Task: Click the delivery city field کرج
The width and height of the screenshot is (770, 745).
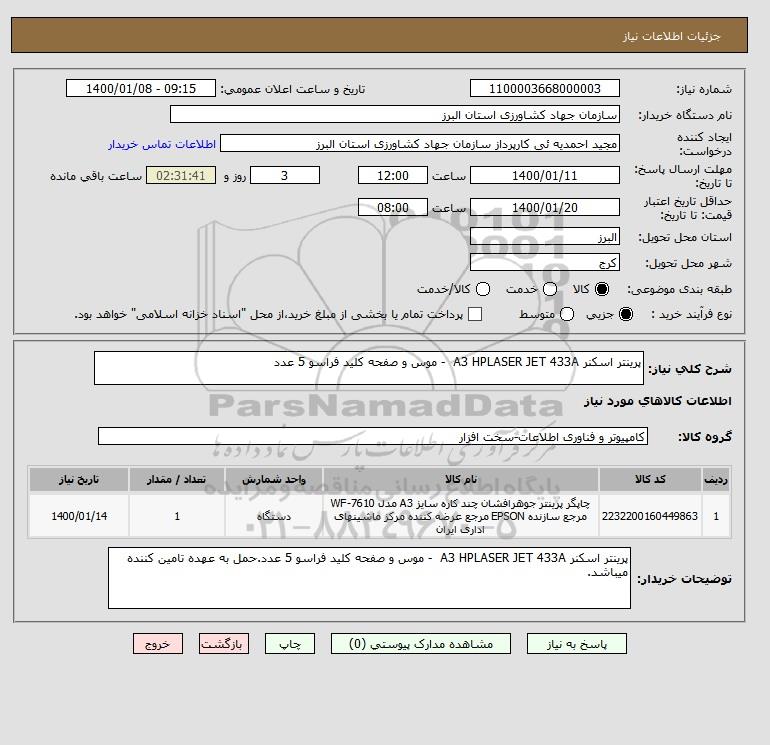Action: 545,263
